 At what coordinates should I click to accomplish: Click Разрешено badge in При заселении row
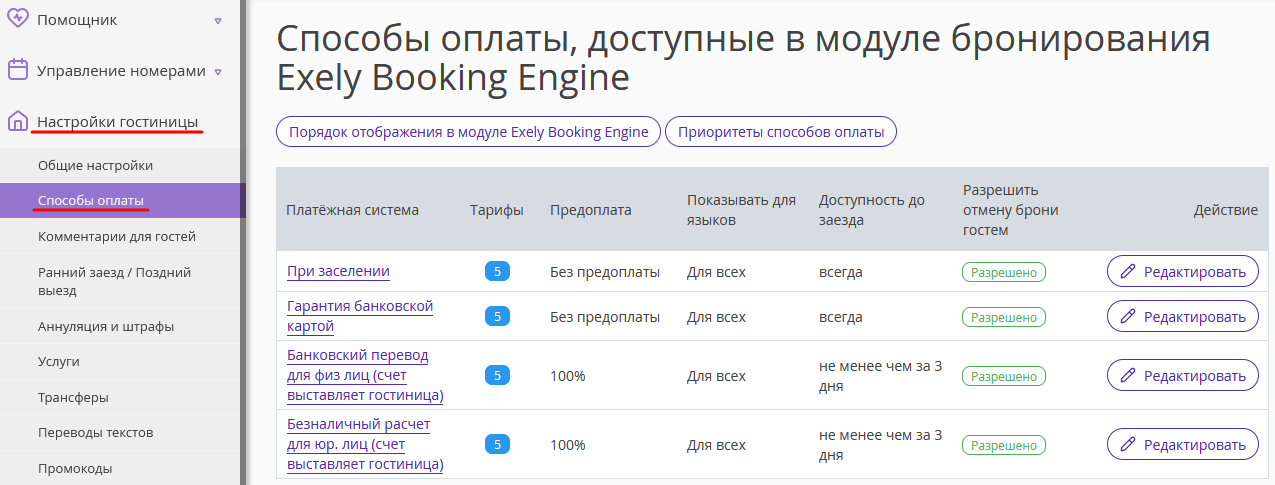[1004, 272]
